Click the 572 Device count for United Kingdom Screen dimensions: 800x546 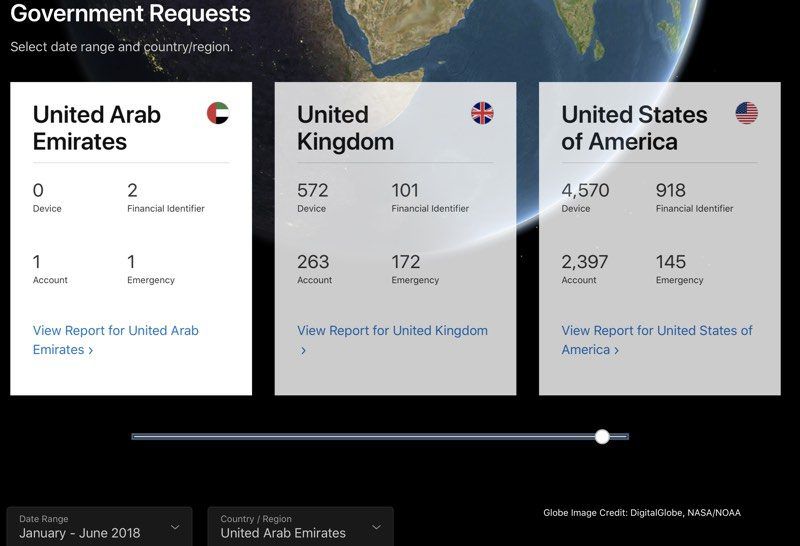313,190
